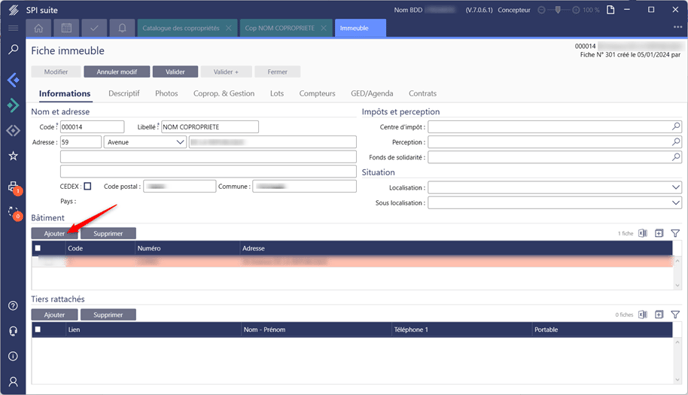Image resolution: width=688 pixels, height=395 pixels.
Task: Switch to Coprop. & Gestion tab
Action: (x=224, y=93)
